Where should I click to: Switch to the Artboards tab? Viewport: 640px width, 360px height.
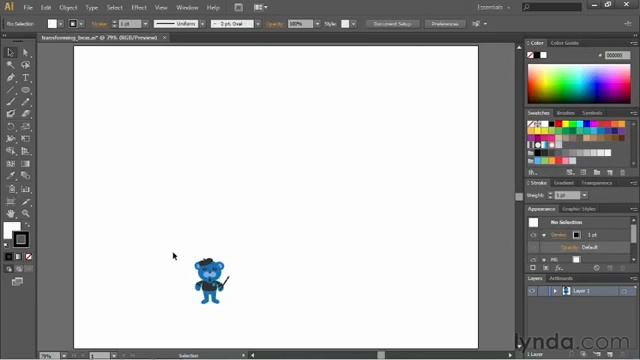tap(561, 278)
